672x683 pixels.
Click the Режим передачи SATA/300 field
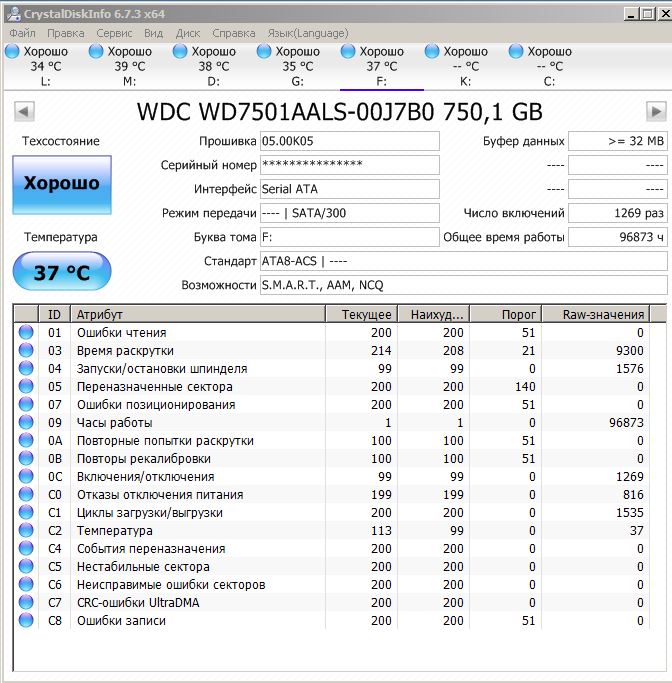click(x=350, y=213)
